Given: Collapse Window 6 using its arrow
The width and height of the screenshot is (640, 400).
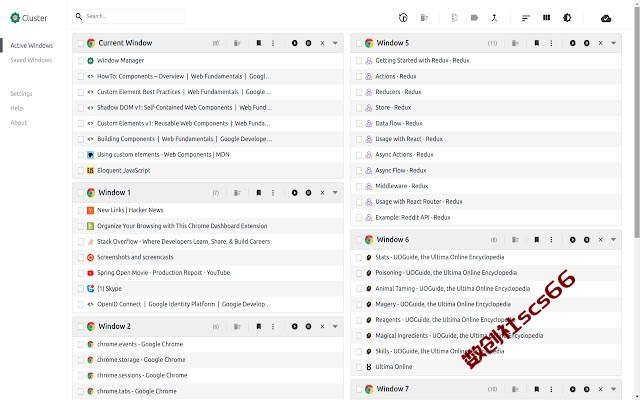Looking at the screenshot, I should pos(613,240).
